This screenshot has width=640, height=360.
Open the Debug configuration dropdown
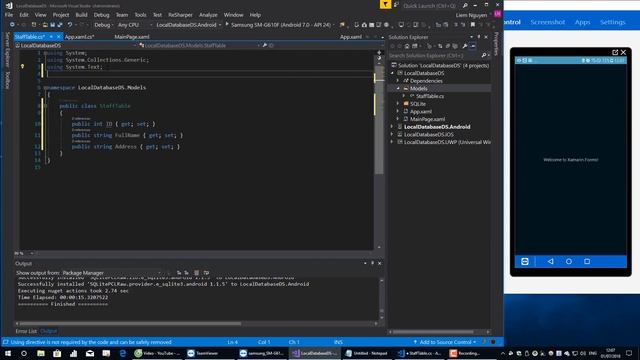click(103, 25)
